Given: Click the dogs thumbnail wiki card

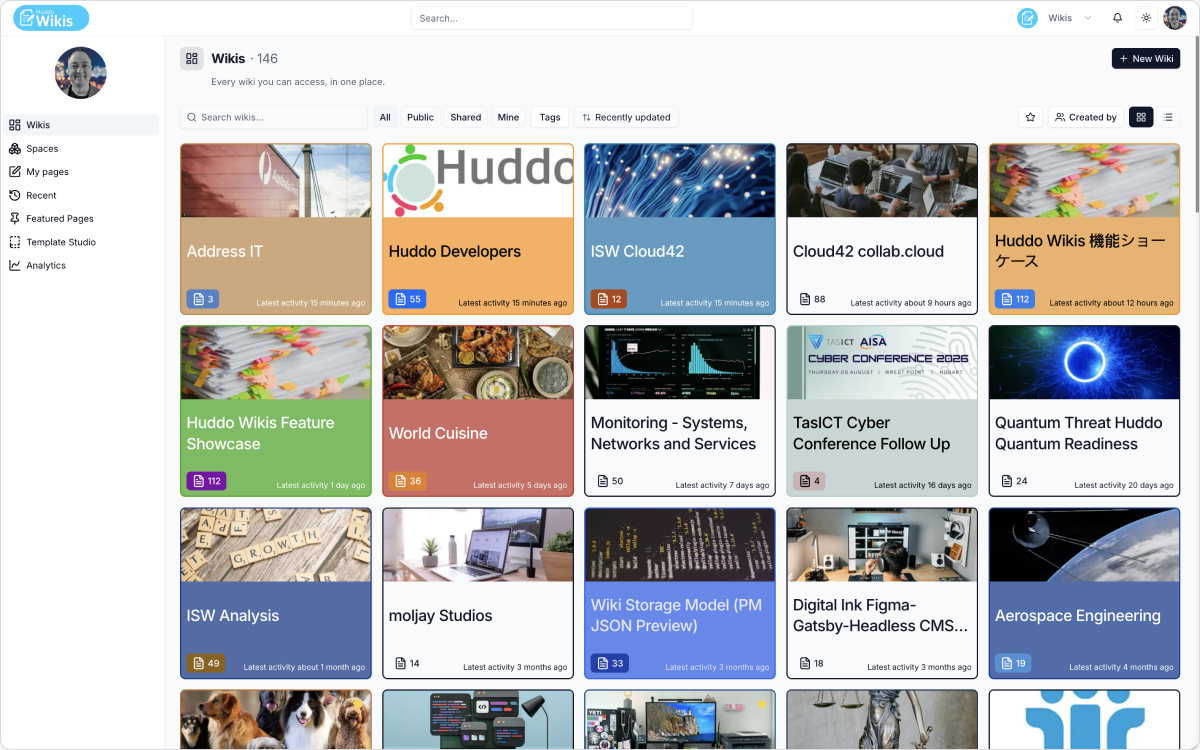Looking at the screenshot, I should (276, 720).
